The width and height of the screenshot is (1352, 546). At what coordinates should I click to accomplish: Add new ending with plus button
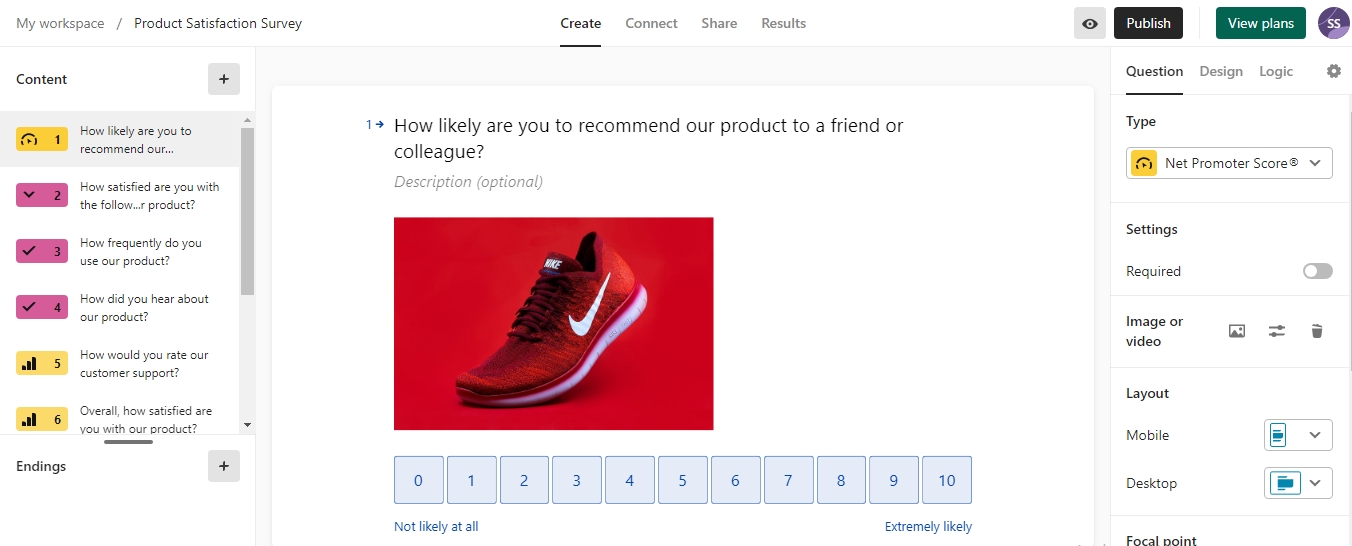(224, 466)
